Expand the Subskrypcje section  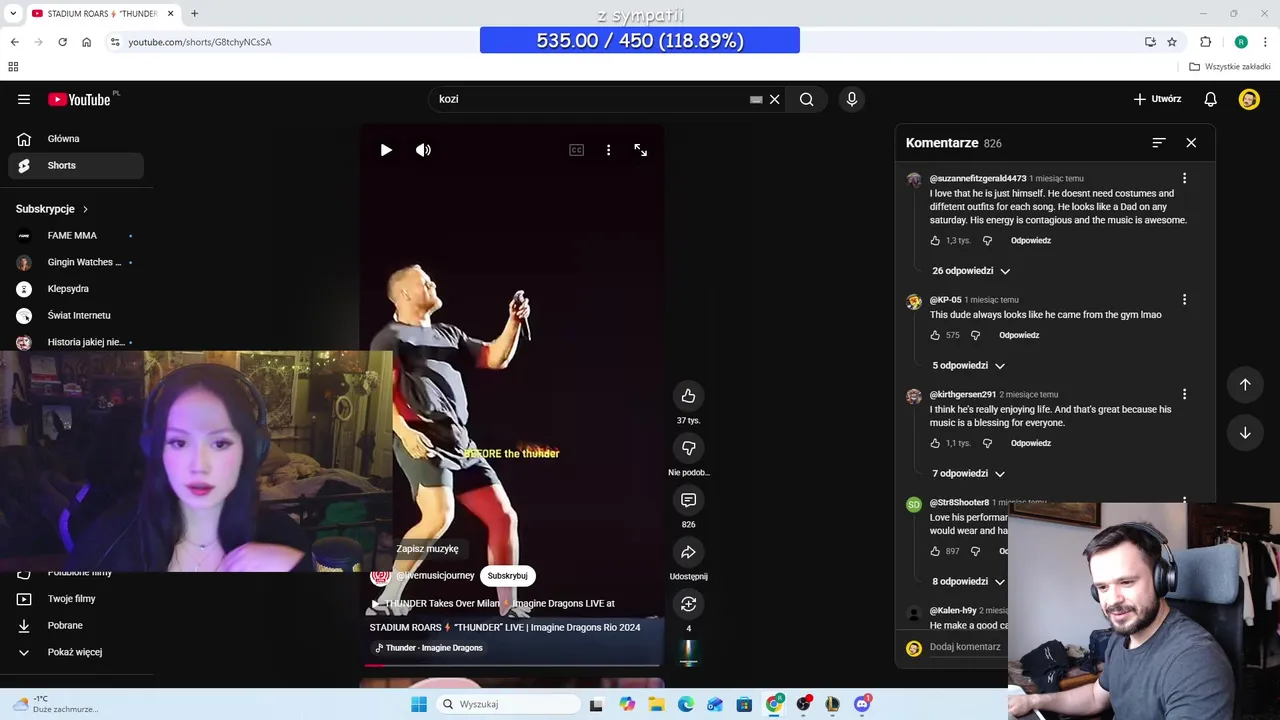(52, 209)
